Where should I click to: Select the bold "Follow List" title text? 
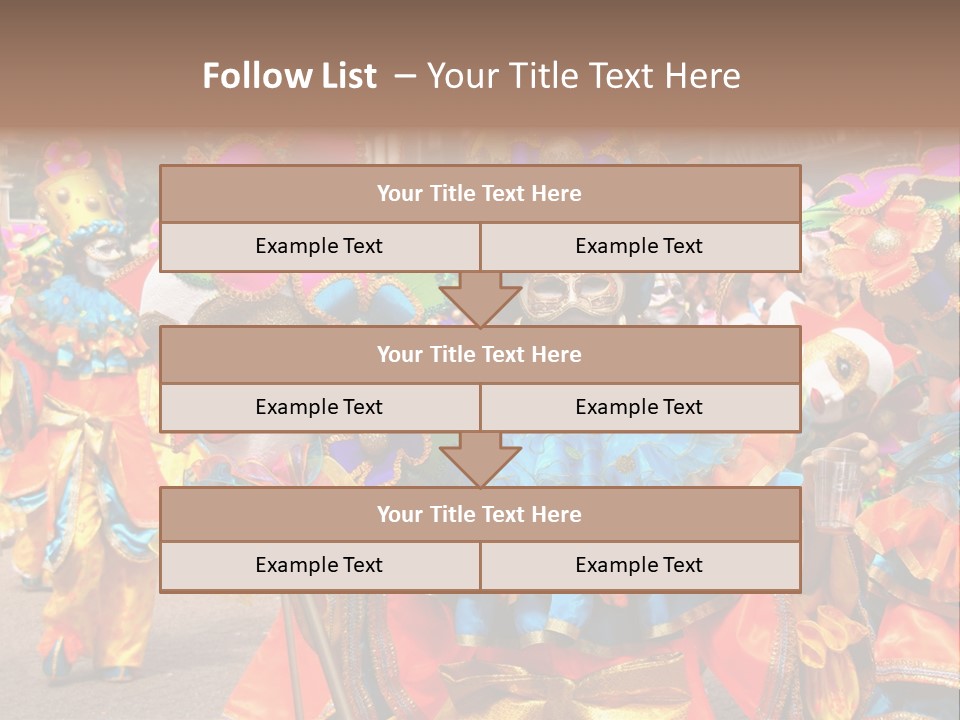click(290, 76)
